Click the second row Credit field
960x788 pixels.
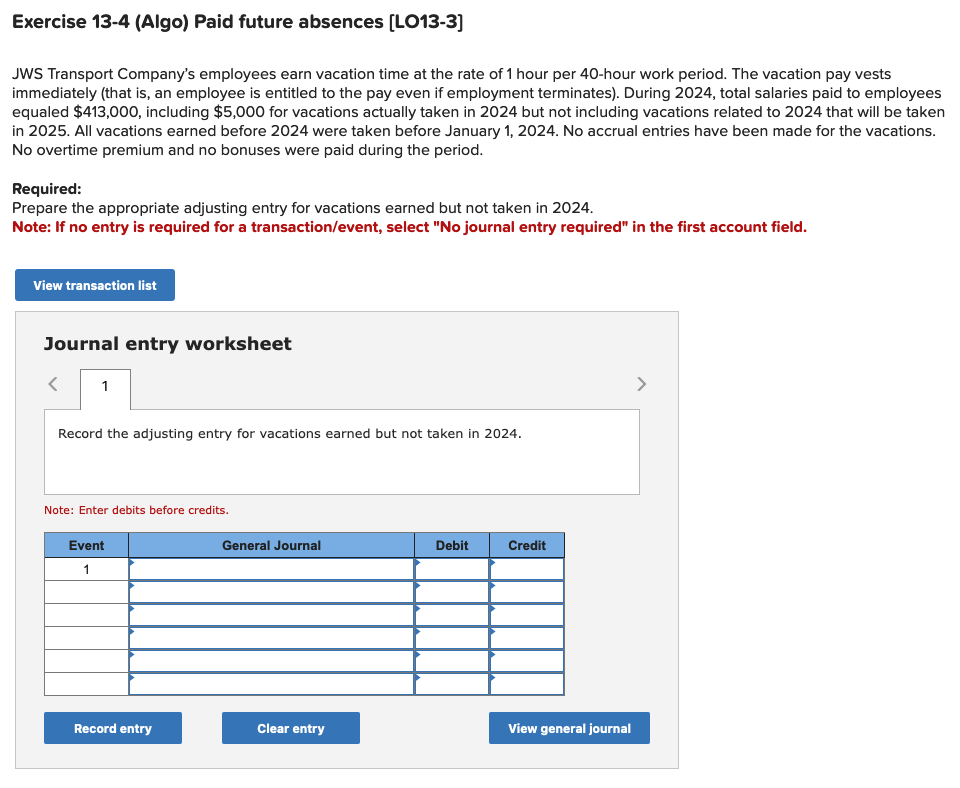click(526, 591)
